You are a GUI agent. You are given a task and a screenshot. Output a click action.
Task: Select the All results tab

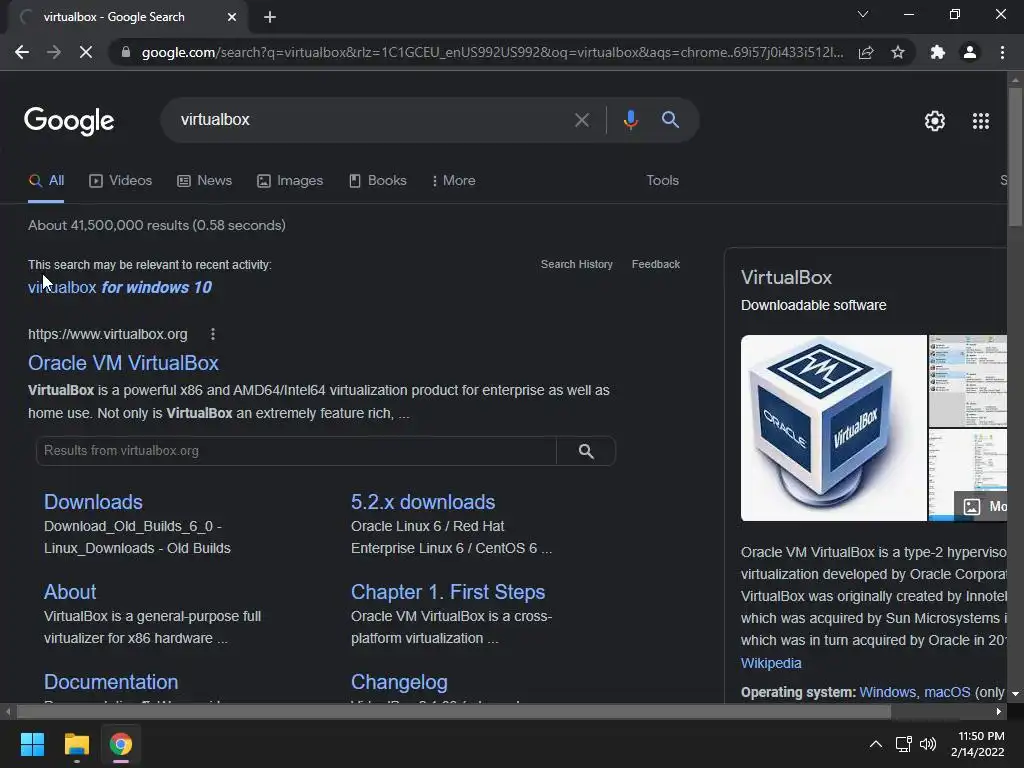[46, 181]
